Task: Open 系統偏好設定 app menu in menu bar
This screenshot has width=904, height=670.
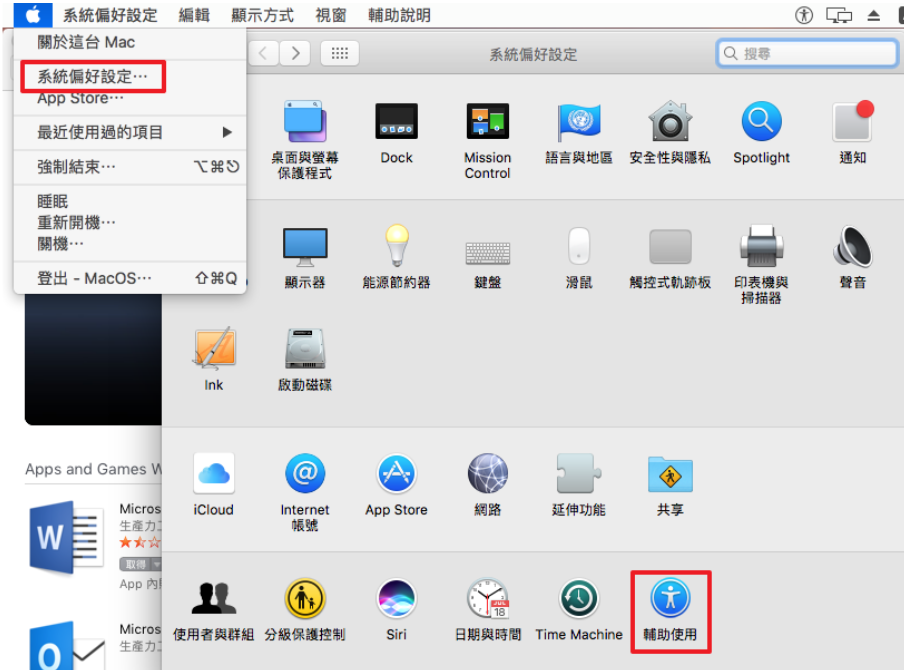Action: pyautogui.click(x=110, y=14)
